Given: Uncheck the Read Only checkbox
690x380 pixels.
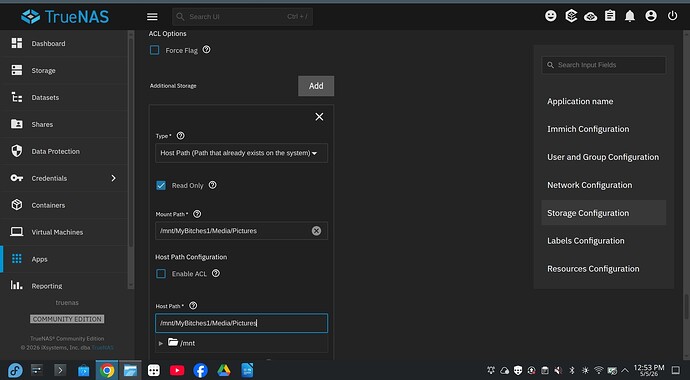Looking at the screenshot, I should coord(161,185).
